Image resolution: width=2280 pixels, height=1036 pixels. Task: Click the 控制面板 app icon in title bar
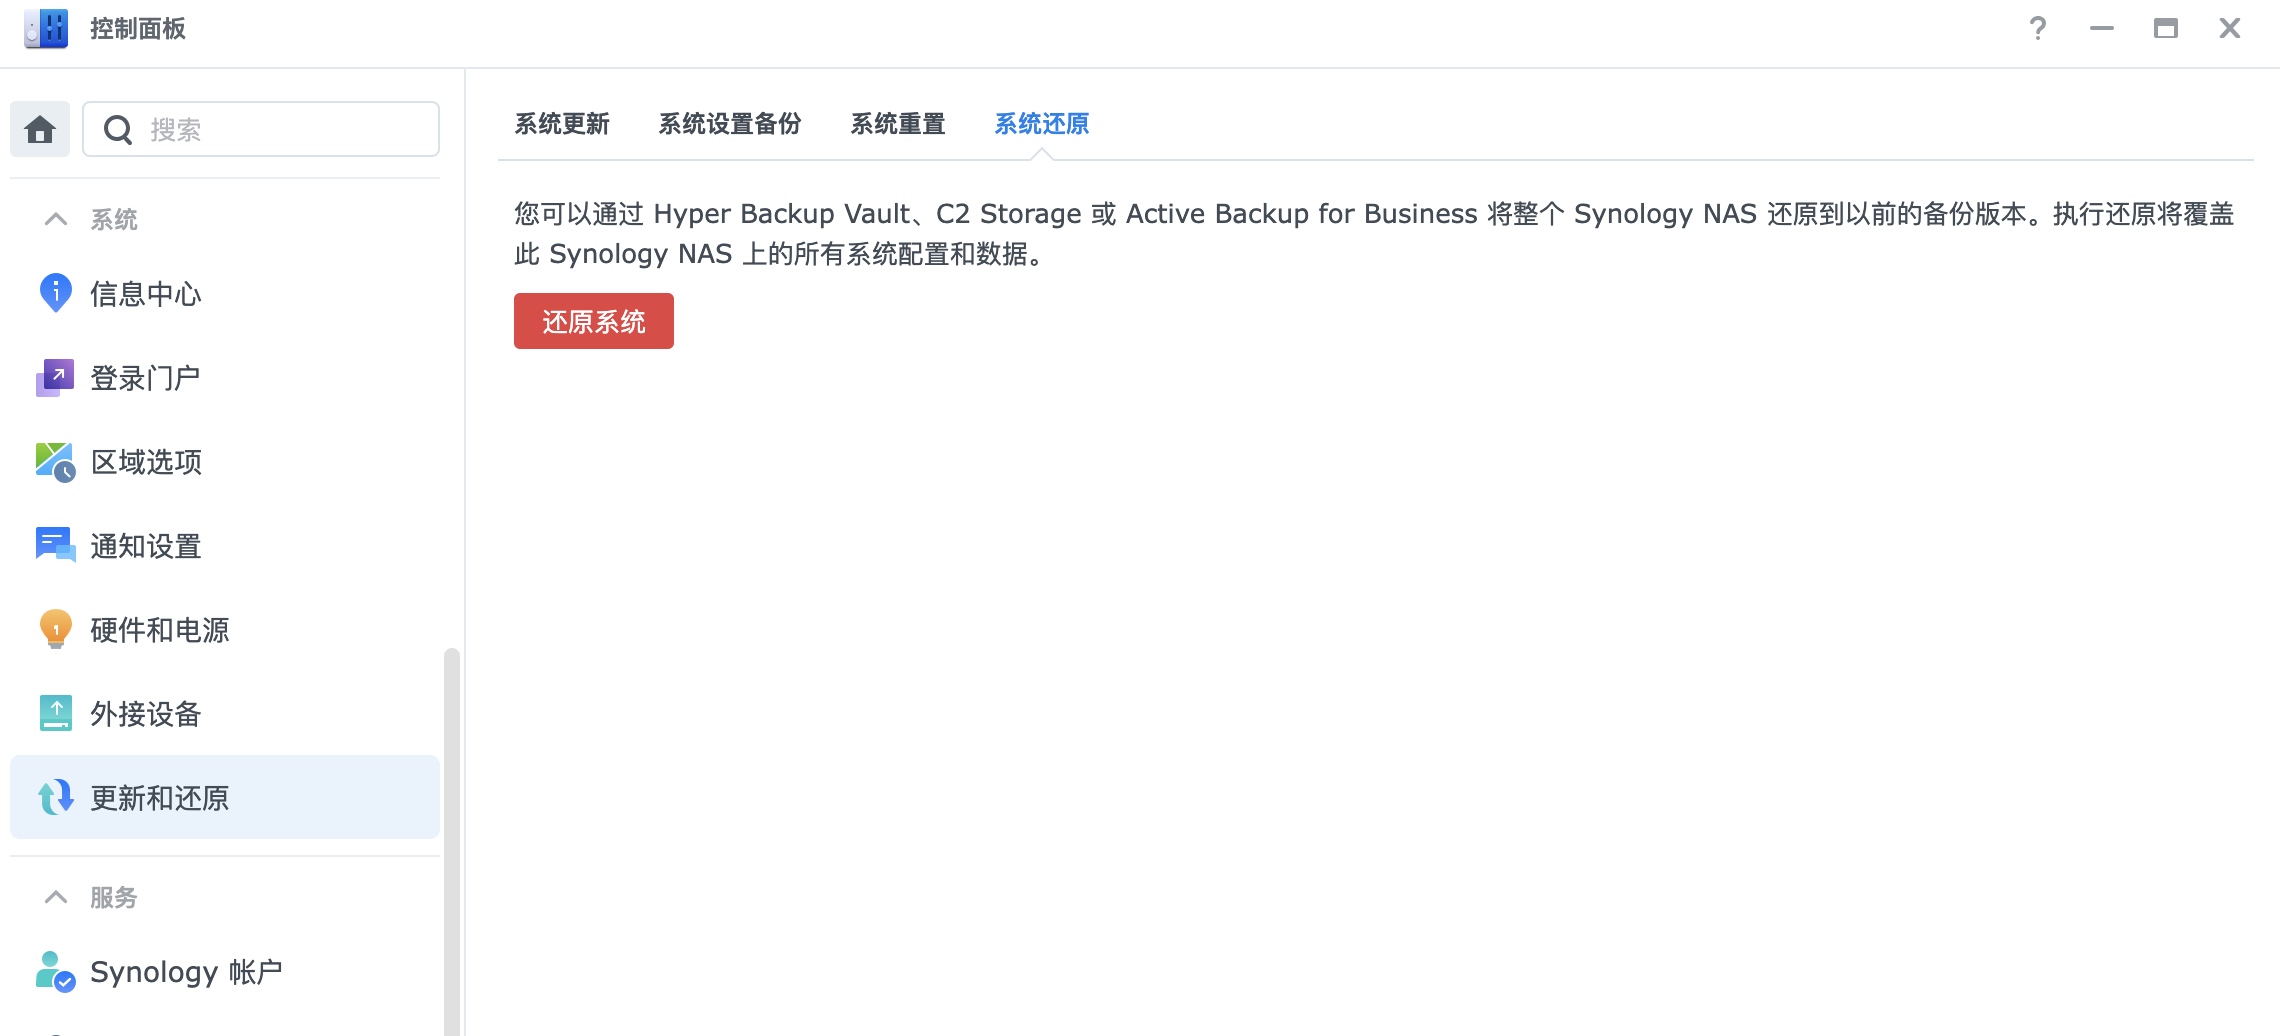coord(46,28)
